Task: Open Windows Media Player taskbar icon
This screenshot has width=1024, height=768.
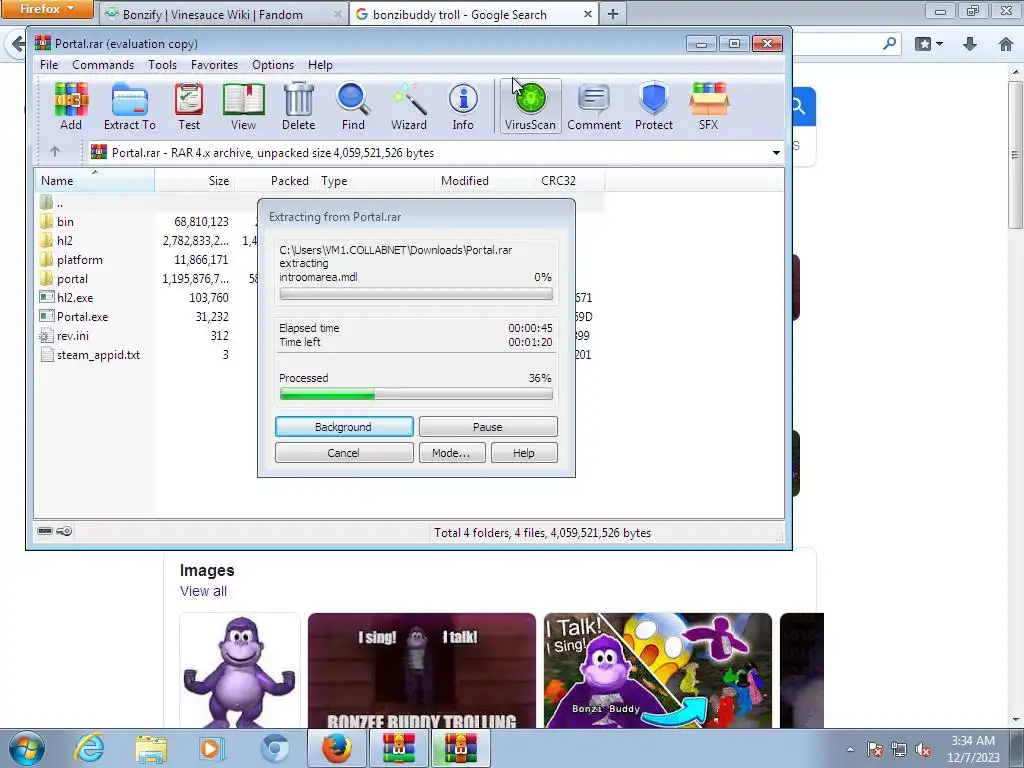Action: pos(212,748)
